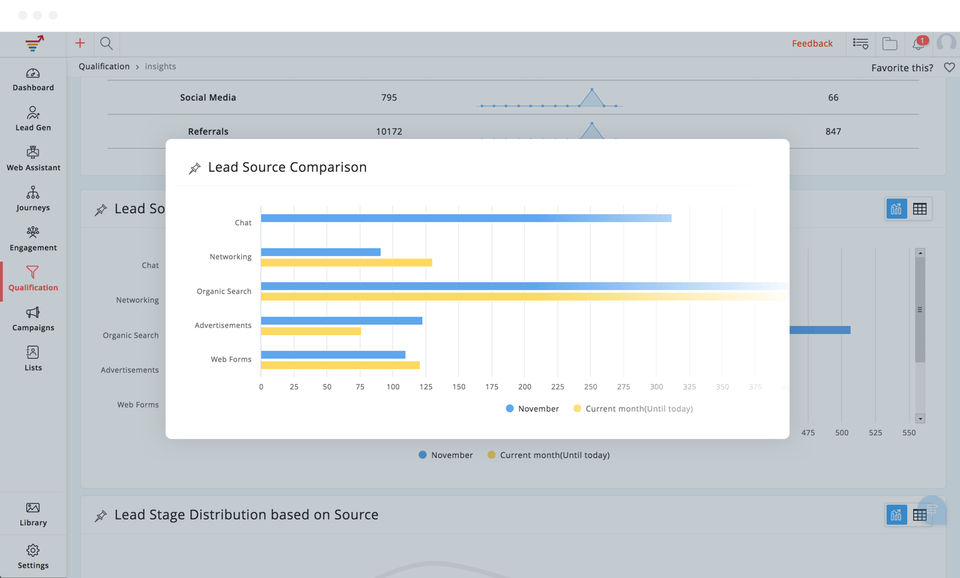Image resolution: width=960 pixels, height=578 pixels.
Task: Open Web Assistant in sidebar
Action: coord(33,159)
